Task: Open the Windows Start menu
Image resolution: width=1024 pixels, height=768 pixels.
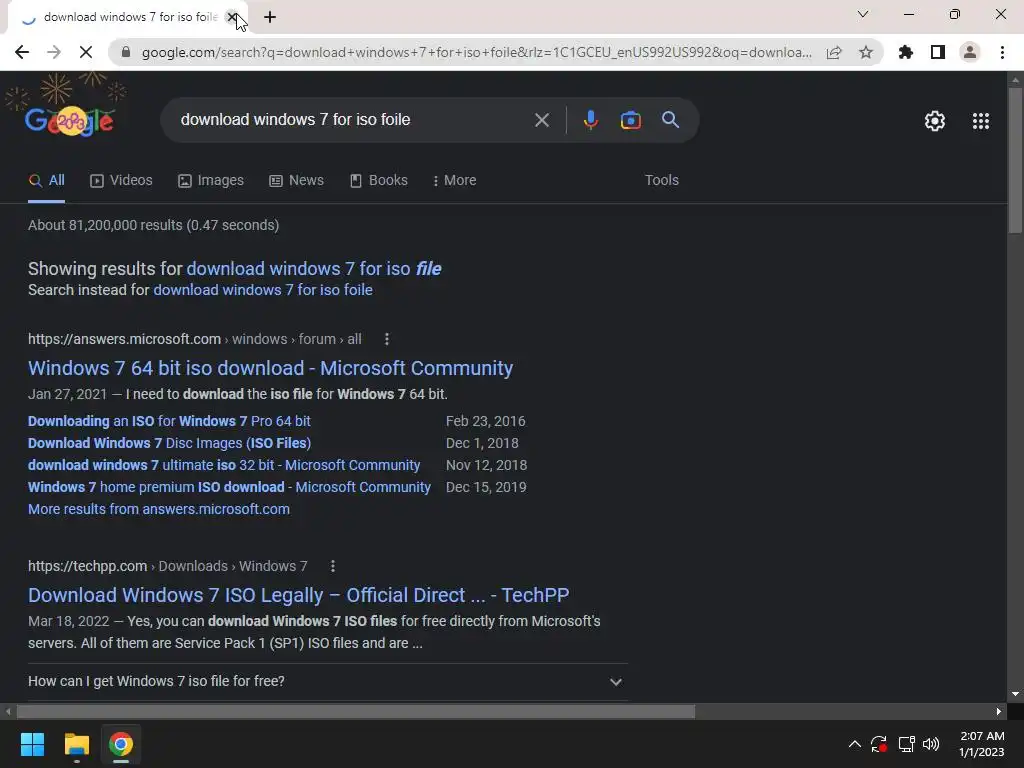Action: point(32,744)
